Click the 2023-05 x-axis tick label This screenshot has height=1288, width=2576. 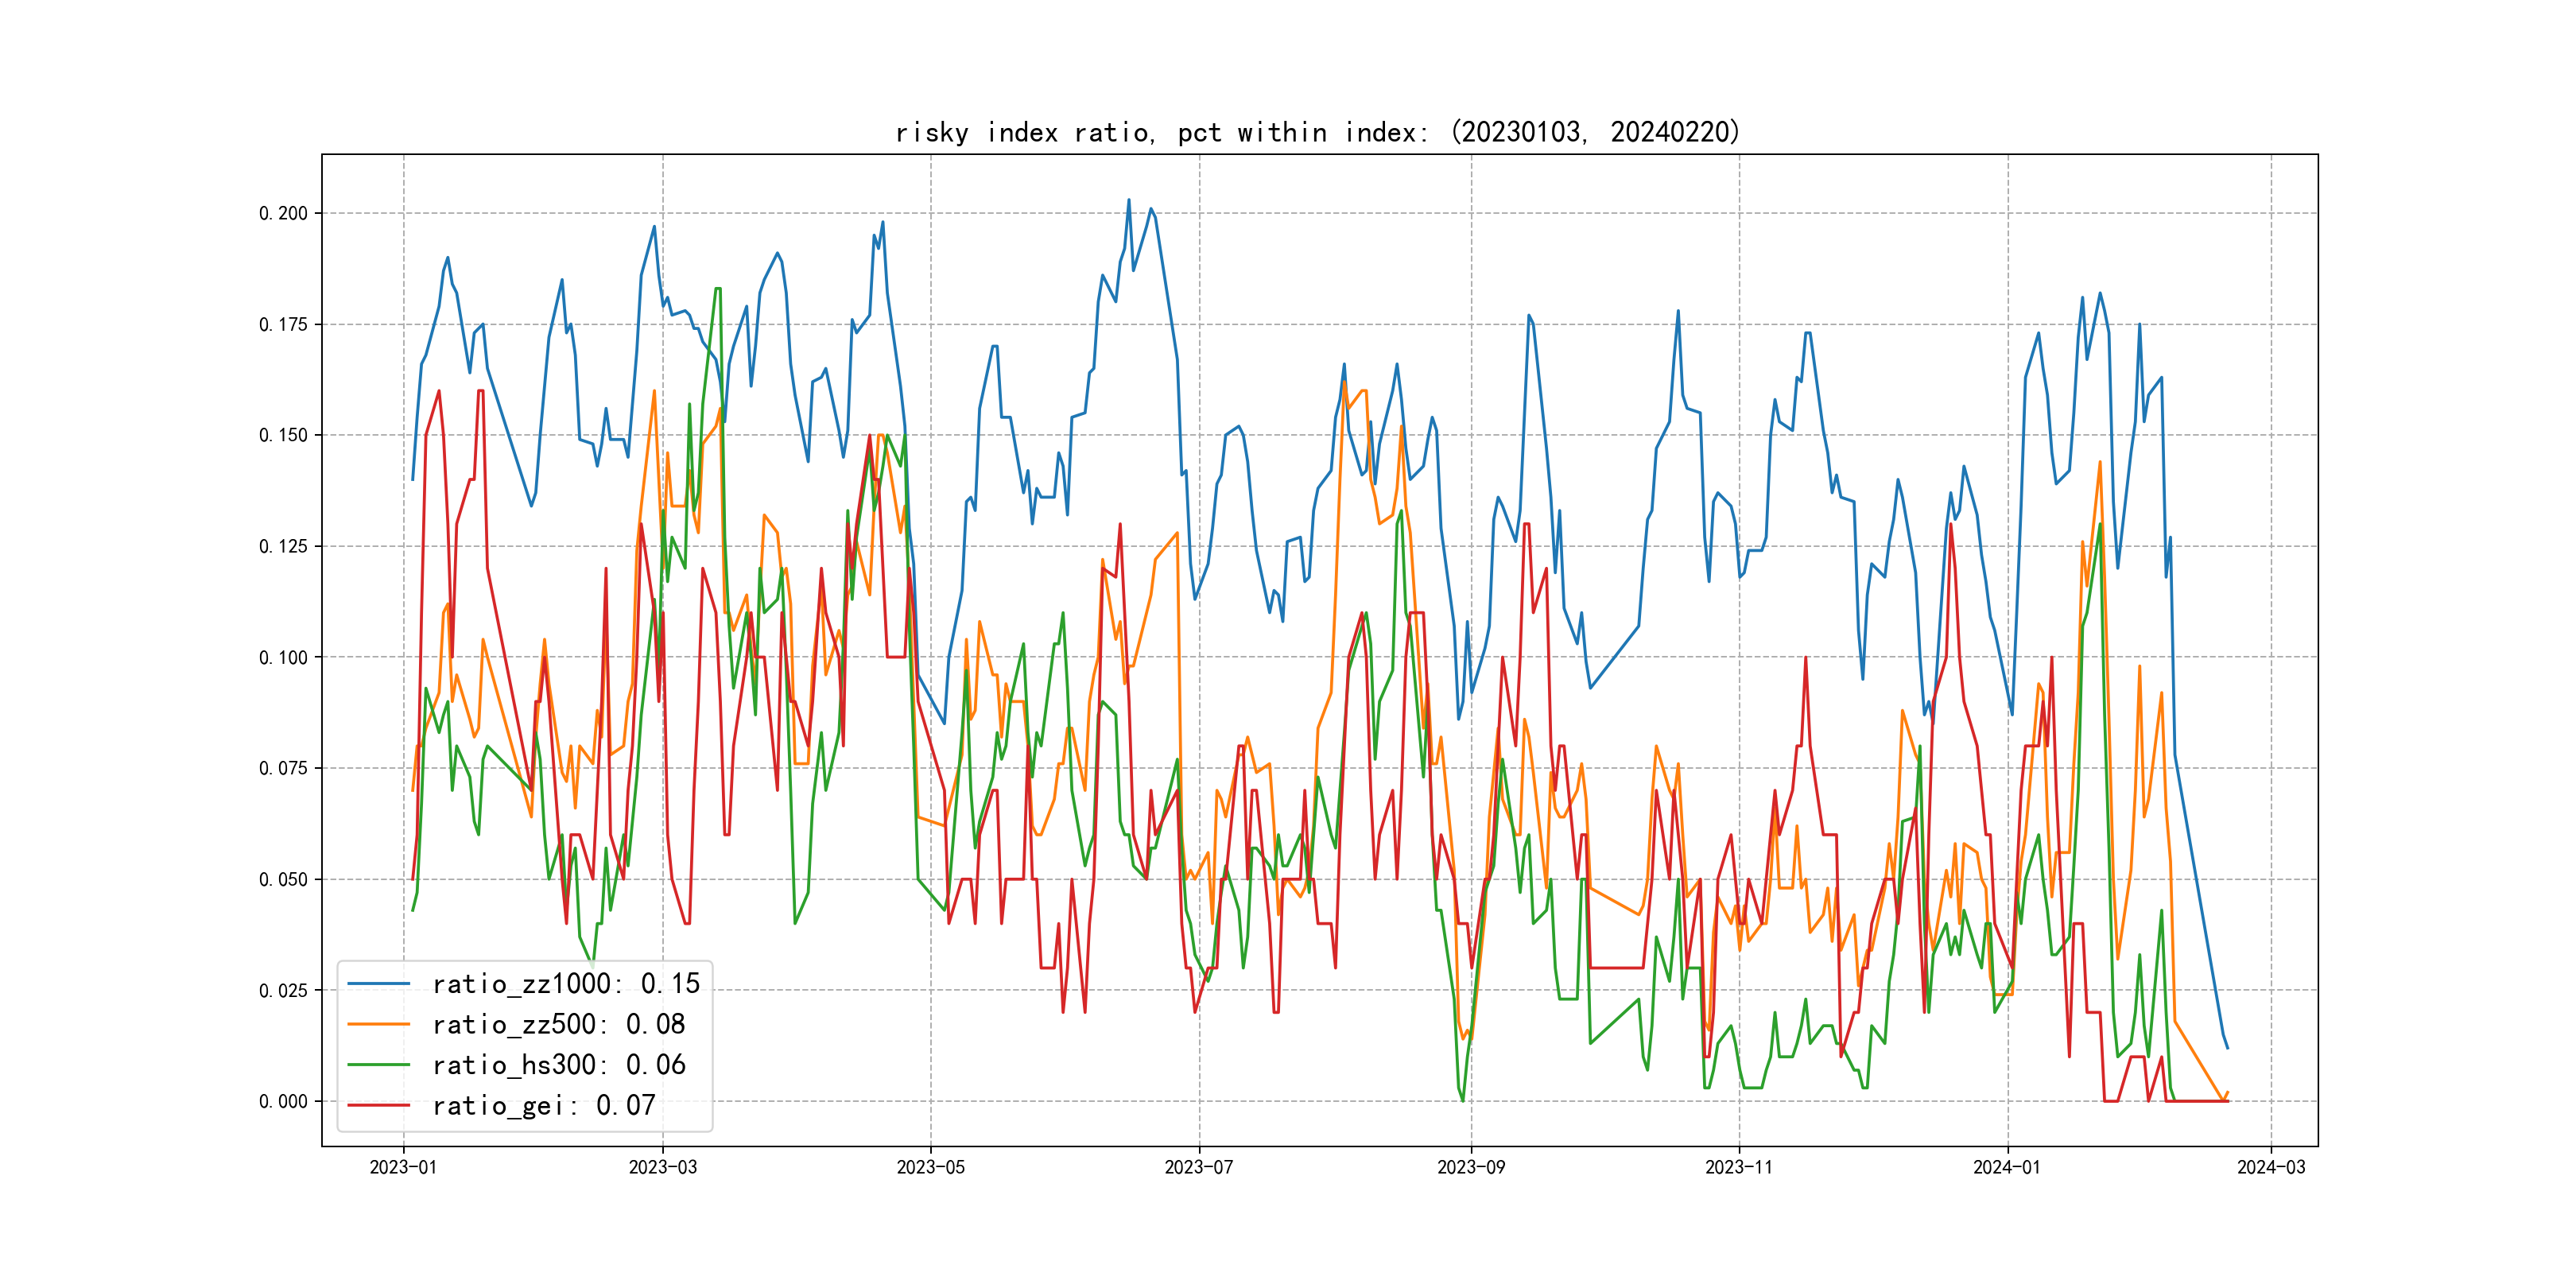(x=930, y=1167)
